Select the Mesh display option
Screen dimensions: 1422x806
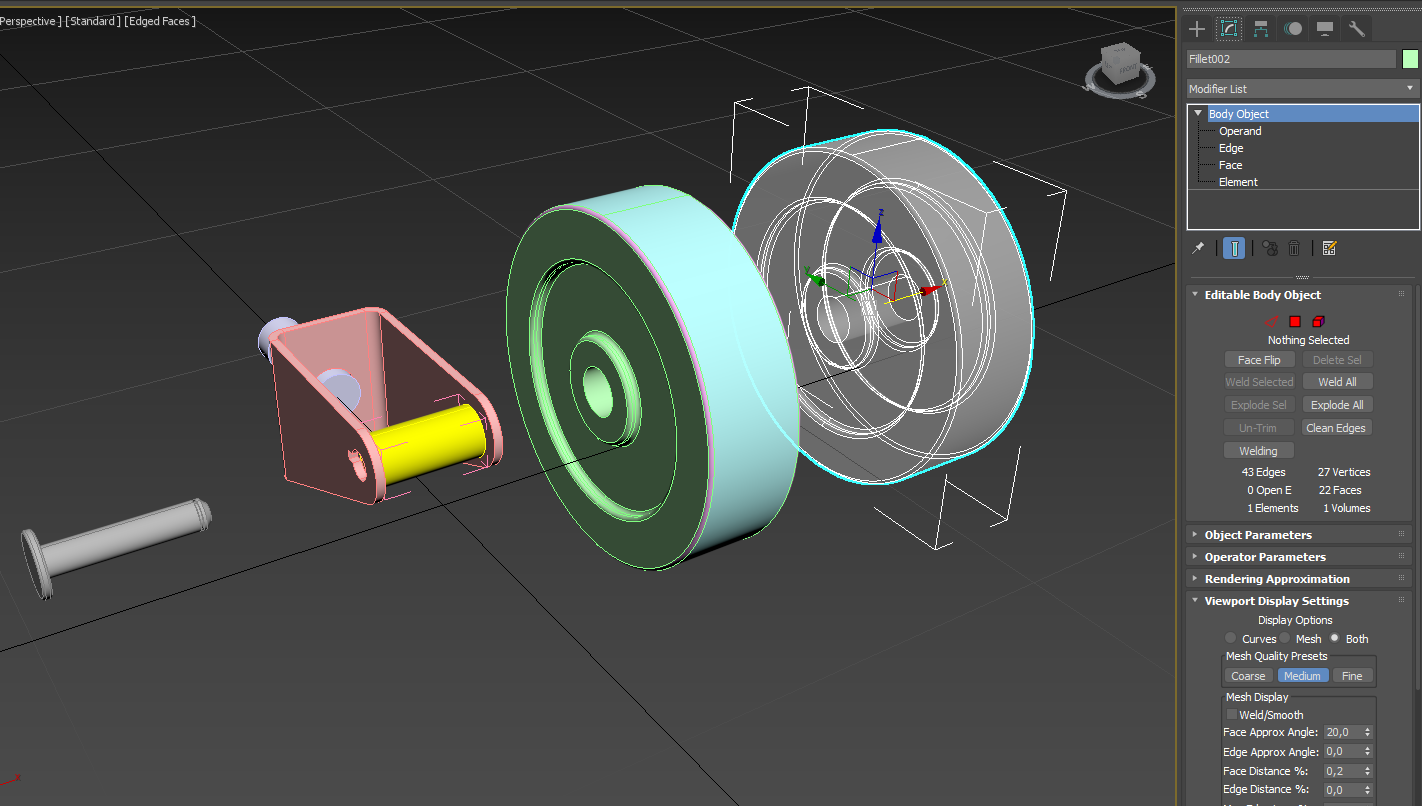pos(1284,637)
